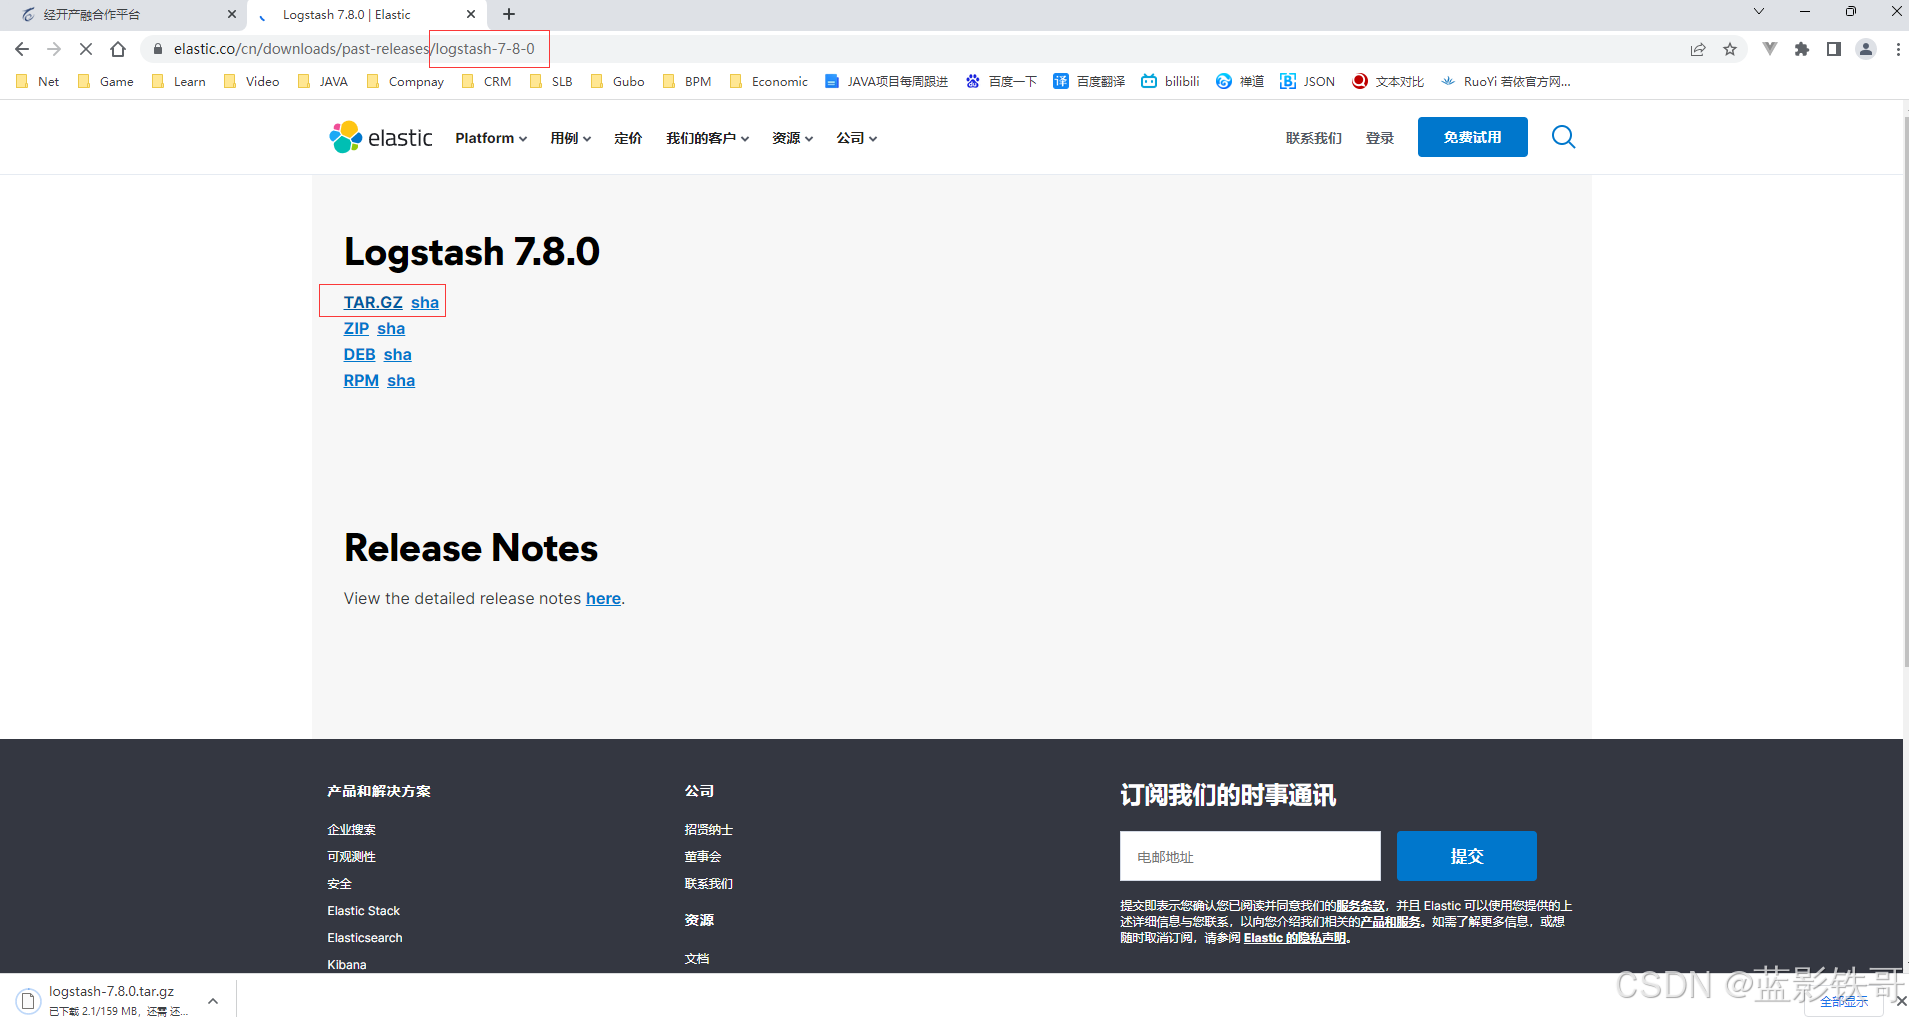Open the 招贤纳士 footer link
This screenshot has width=1909, height=1017.
pyautogui.click(x=708, y=830)
